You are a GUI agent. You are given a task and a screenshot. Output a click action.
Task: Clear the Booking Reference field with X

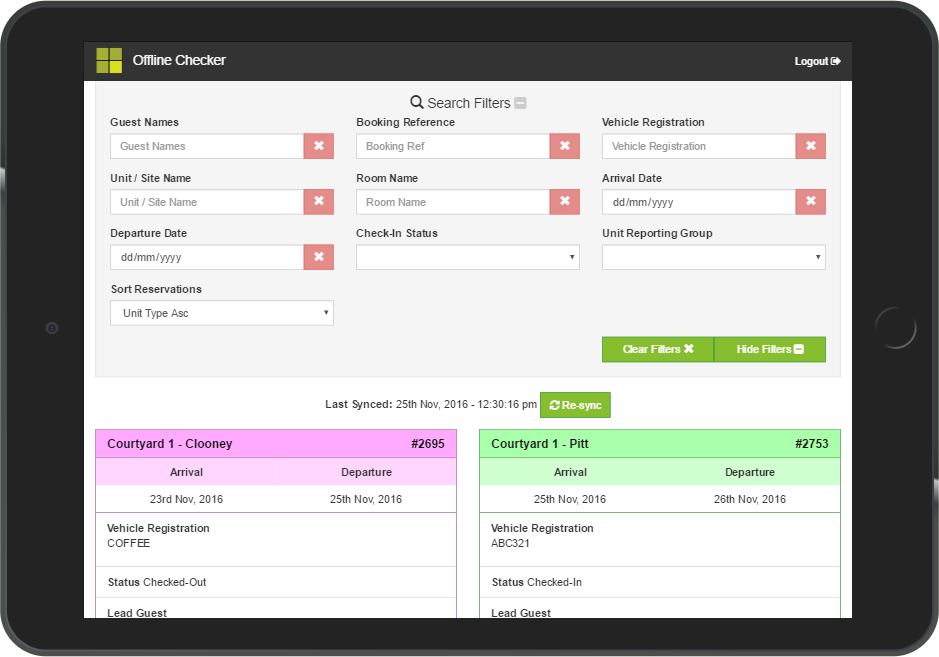pyautogui.click(x=564, y=146)
